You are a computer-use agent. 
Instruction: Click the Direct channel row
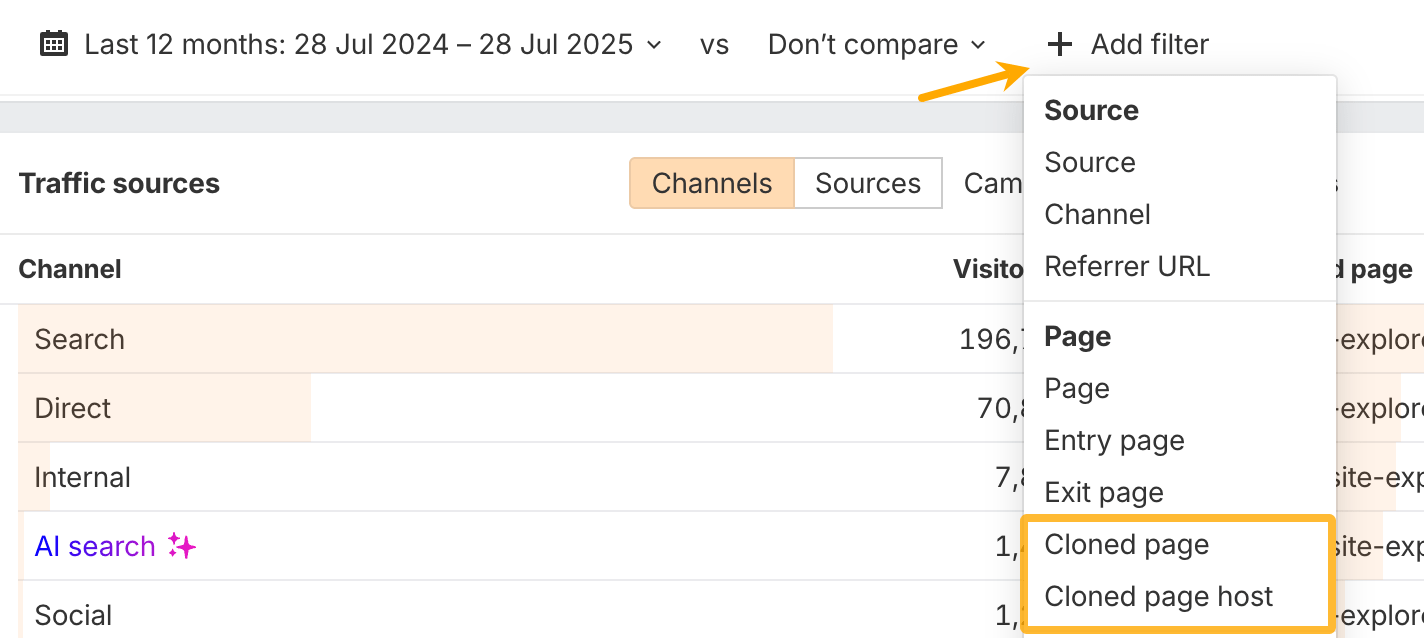pyautogui.click(x=73, y=408)
